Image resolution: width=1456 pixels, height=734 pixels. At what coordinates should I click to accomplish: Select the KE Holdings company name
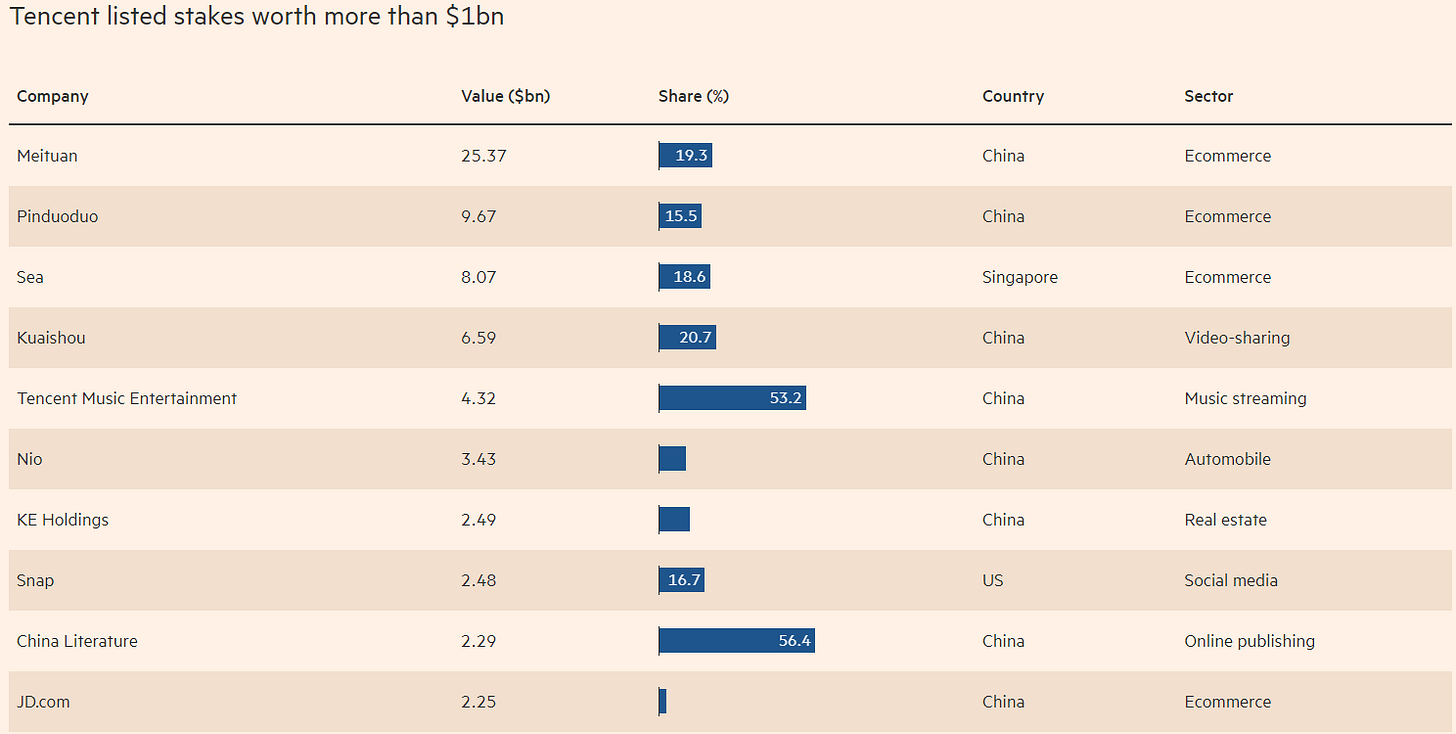pos(62,520)
